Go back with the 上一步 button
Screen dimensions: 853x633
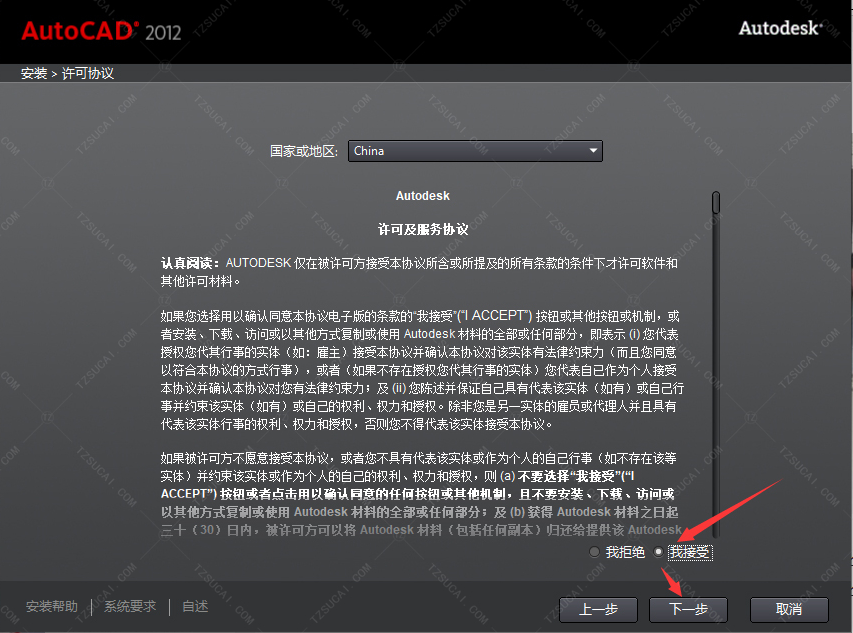[x=598, y=608]
